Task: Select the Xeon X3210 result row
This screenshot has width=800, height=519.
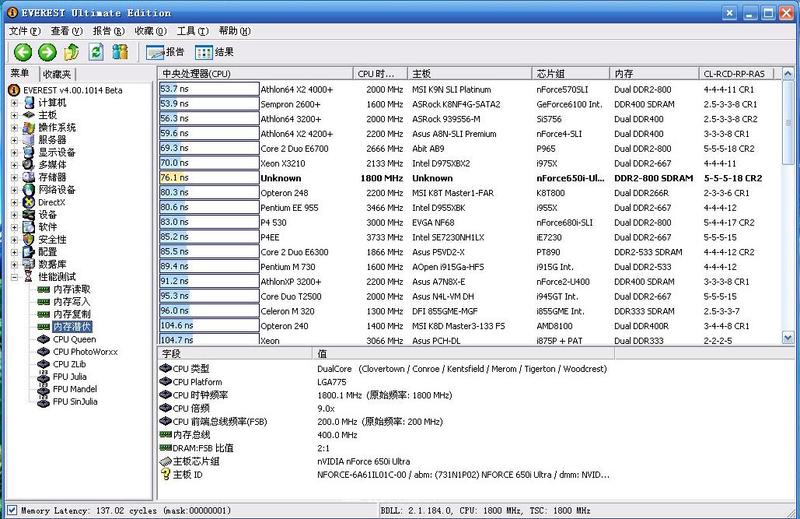Action: 469,163
